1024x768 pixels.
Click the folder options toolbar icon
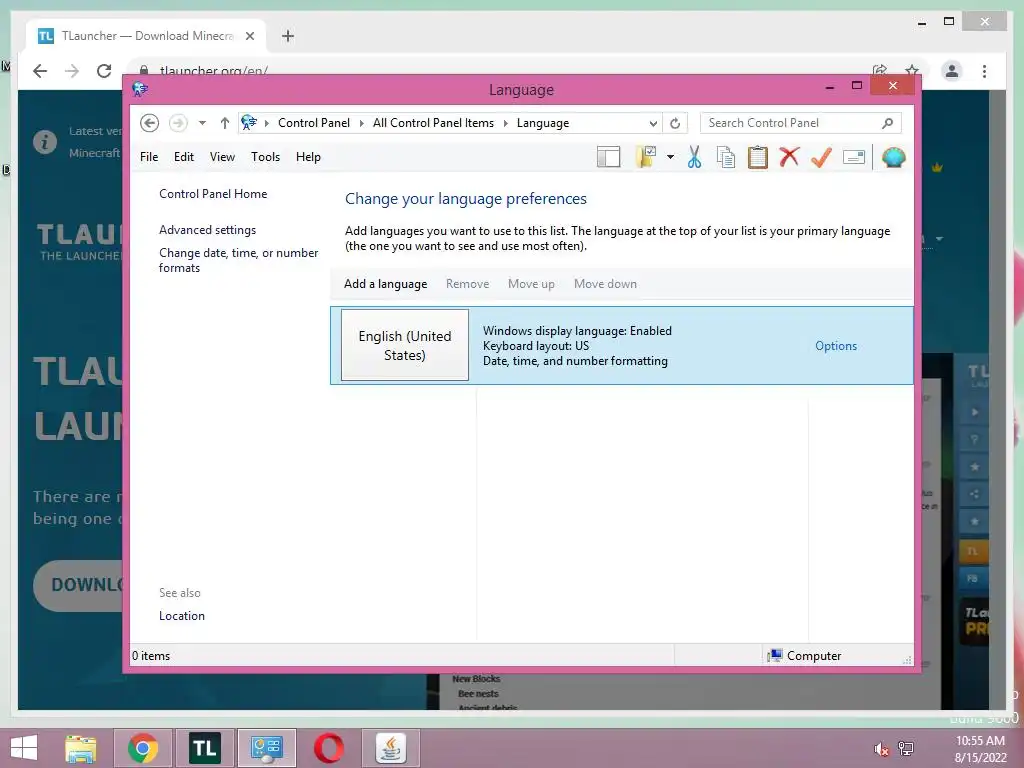tap(645, 157)
